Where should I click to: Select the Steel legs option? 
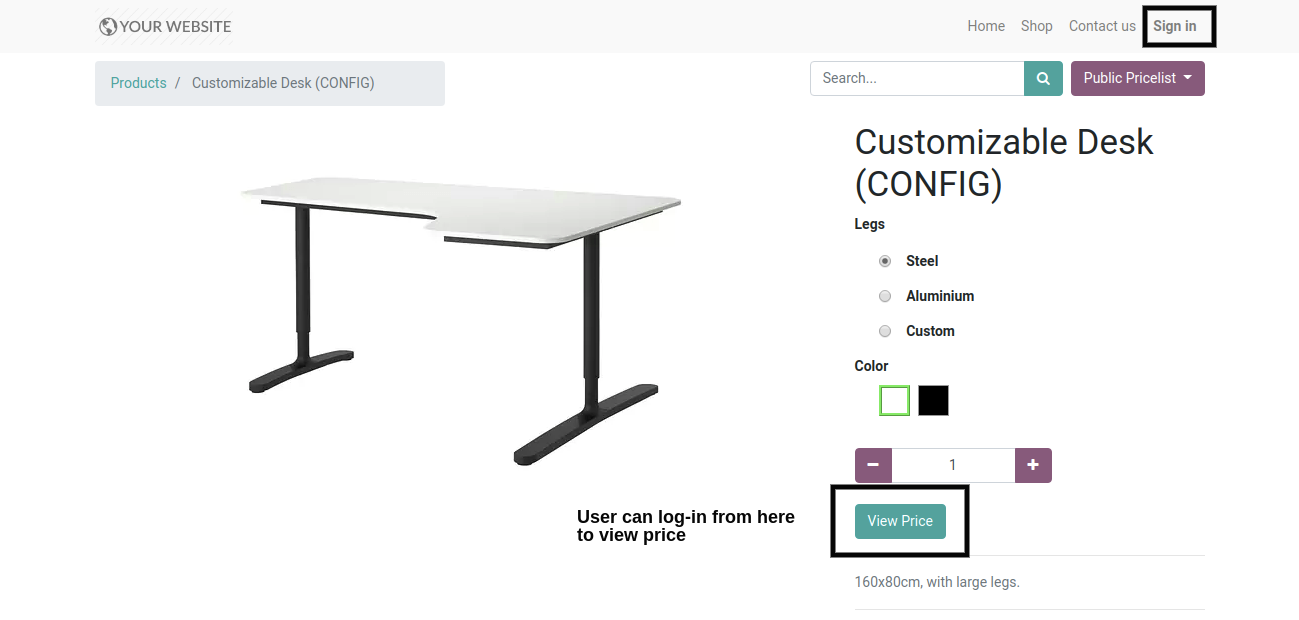tap(885, 261)
